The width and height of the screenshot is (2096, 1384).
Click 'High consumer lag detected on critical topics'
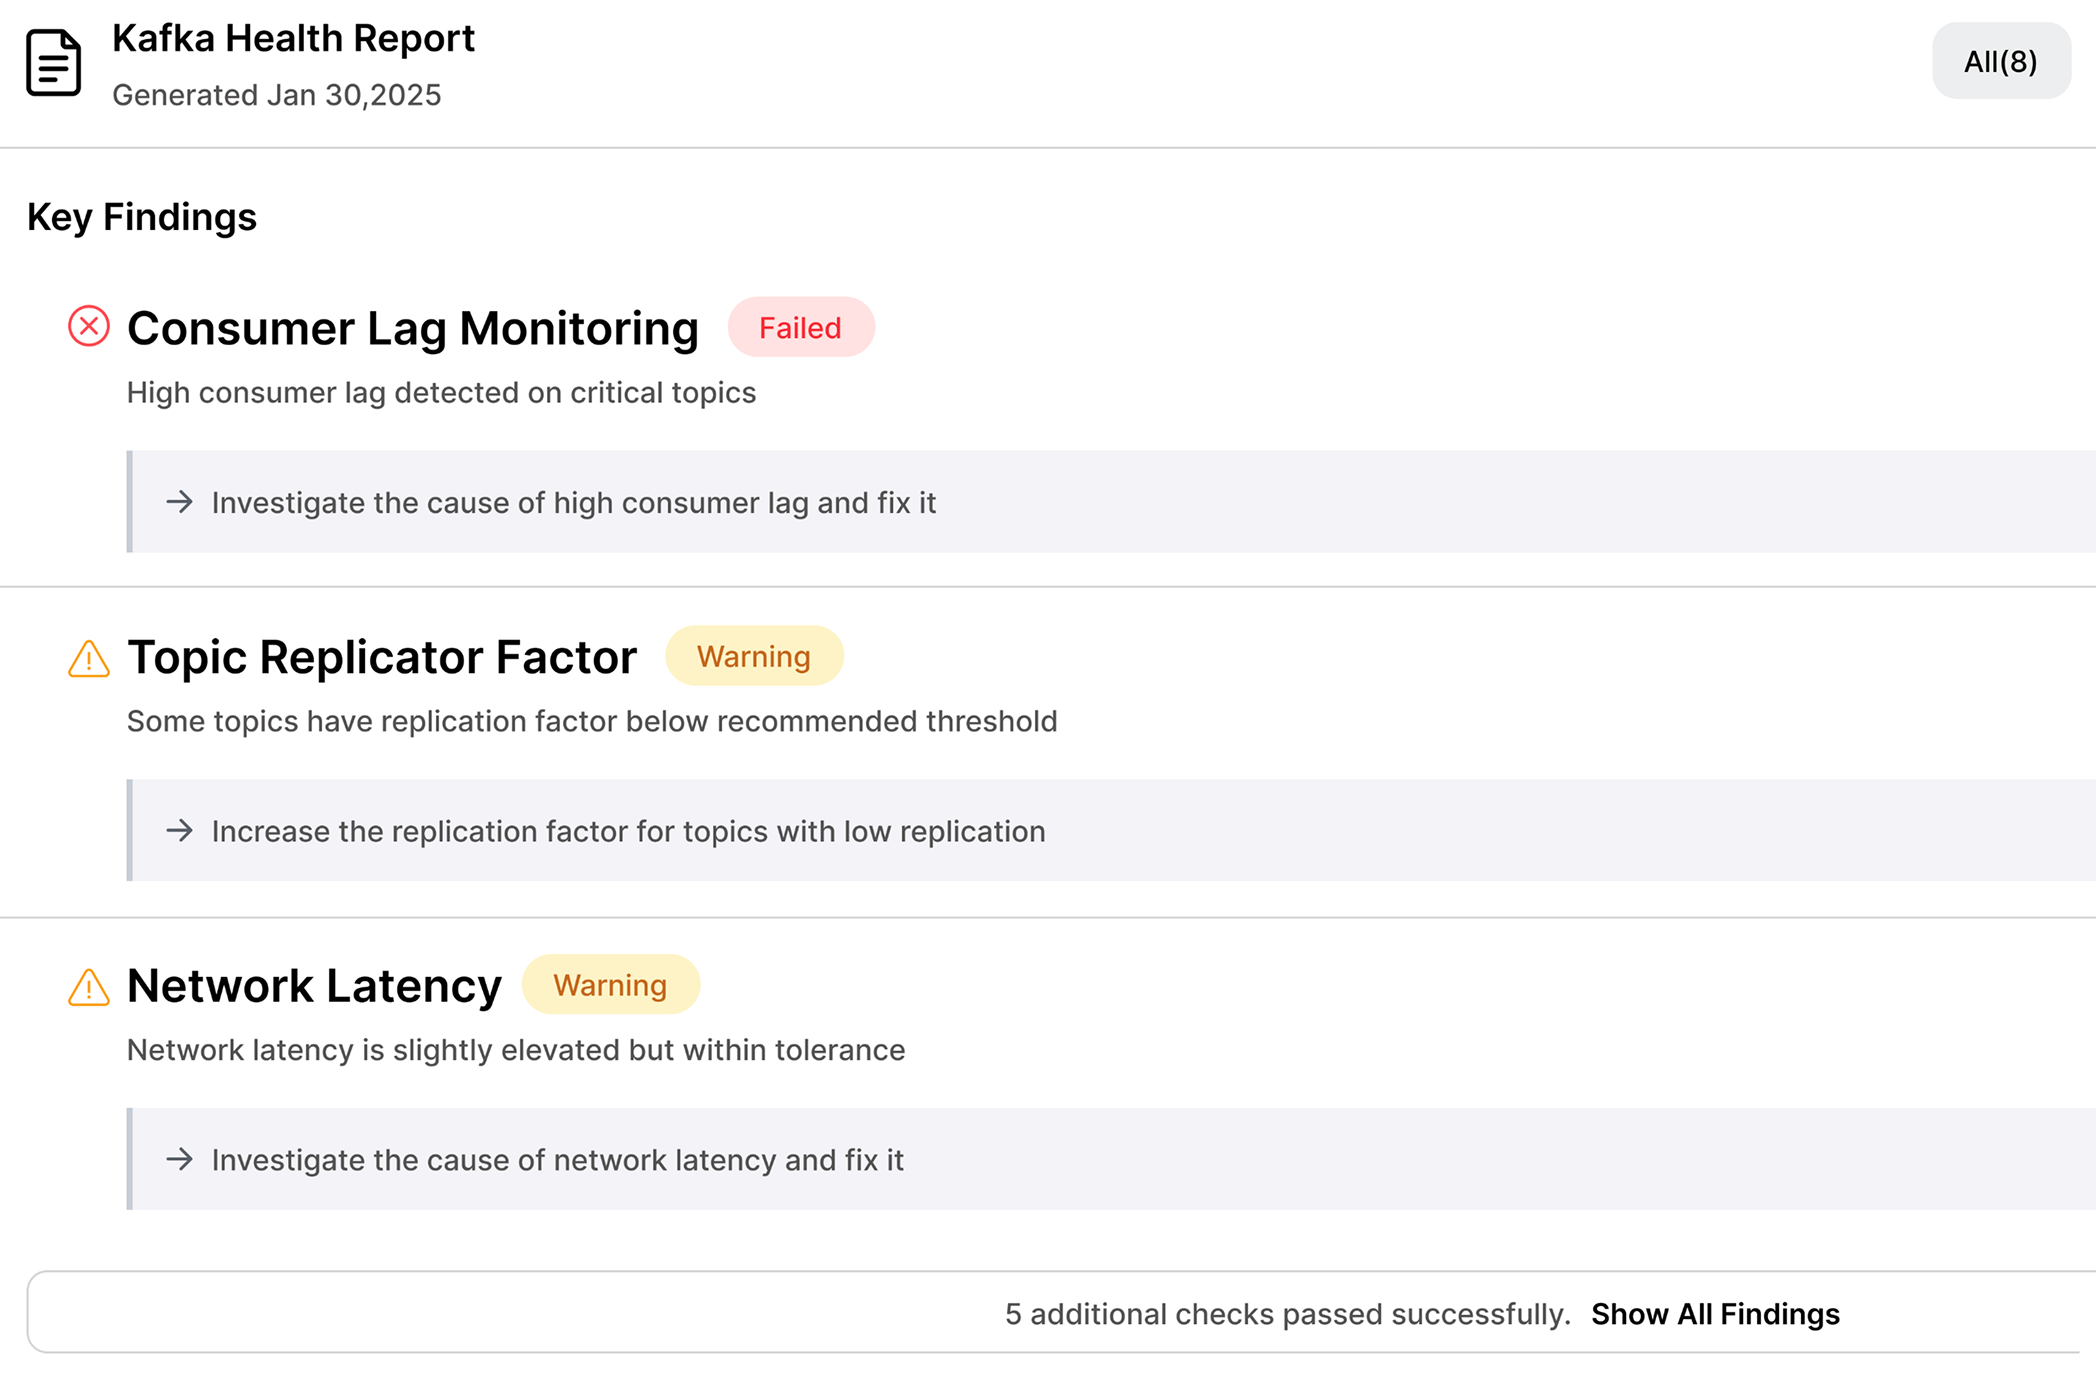(441, 393)
